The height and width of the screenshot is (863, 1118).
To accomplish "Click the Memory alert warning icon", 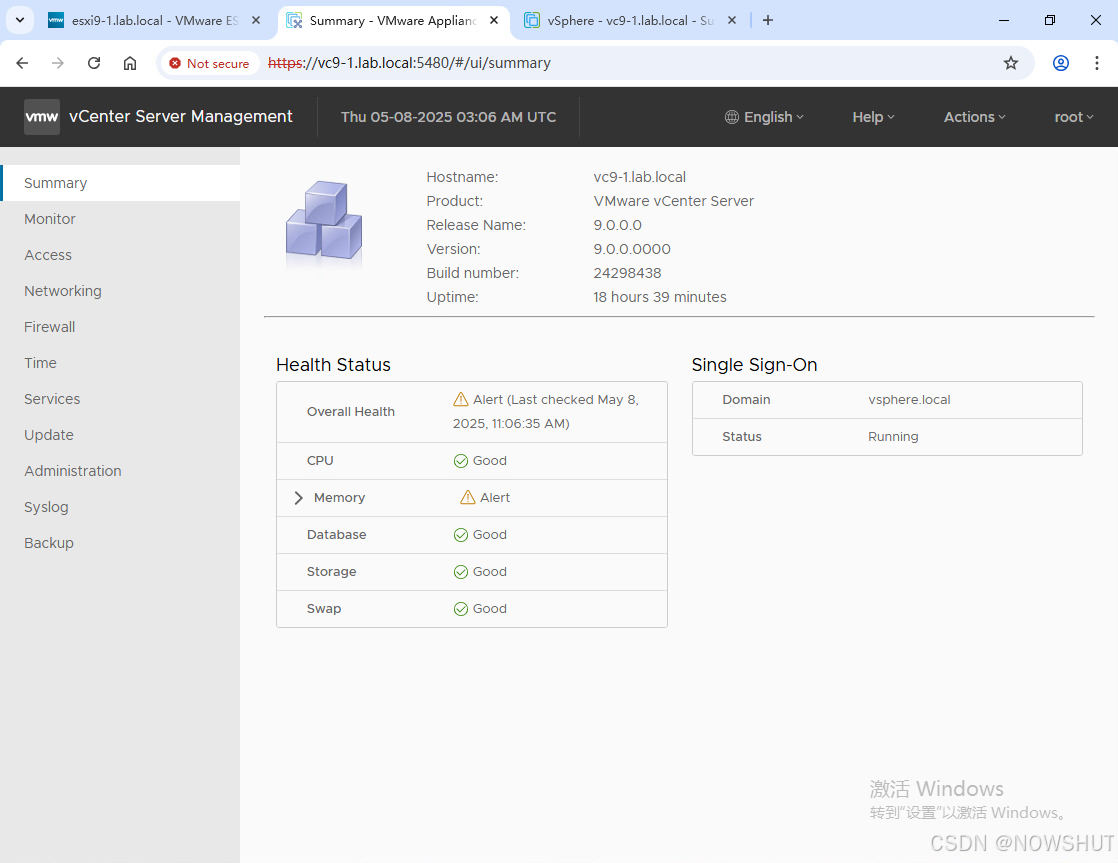I will click(468, 497).
